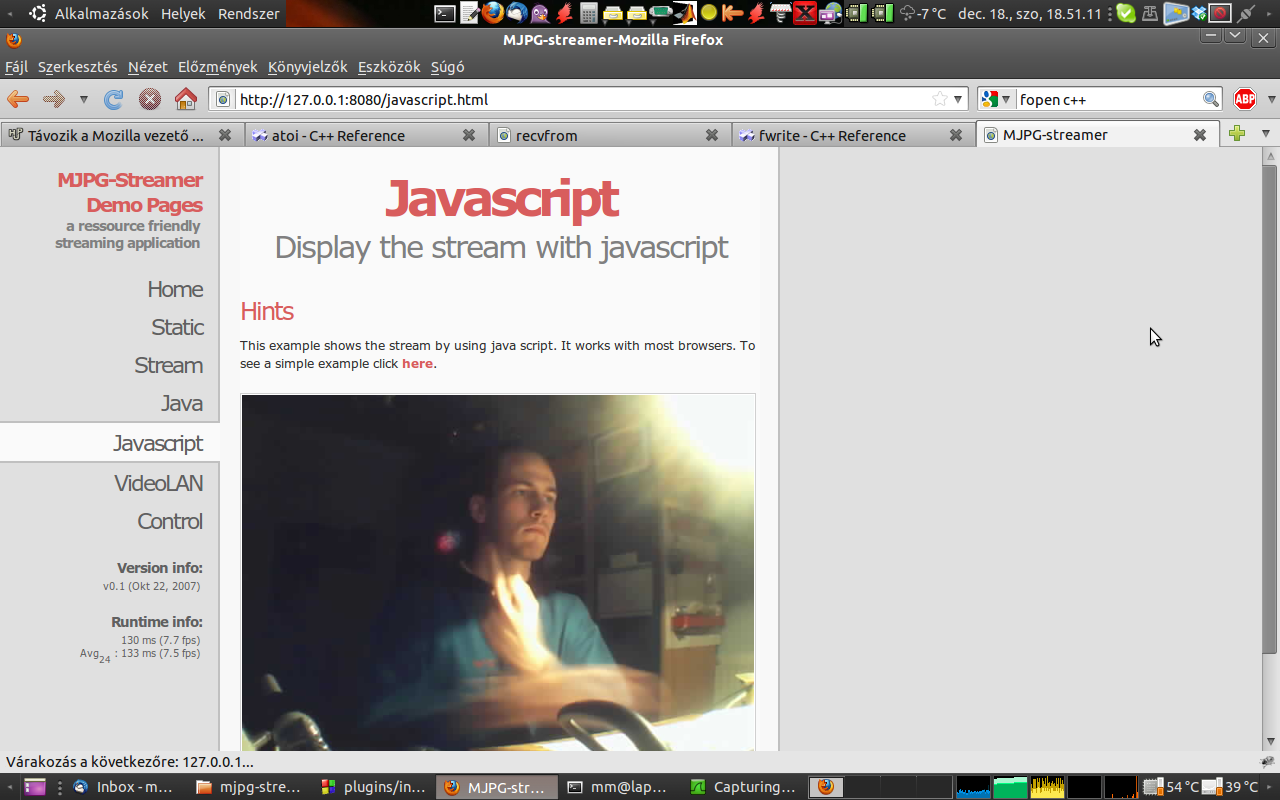Image resolution: width=1280 pixels, height=800 pixels.
Task: Open the Szerkesztés menu
Action: tap(78, 67)
